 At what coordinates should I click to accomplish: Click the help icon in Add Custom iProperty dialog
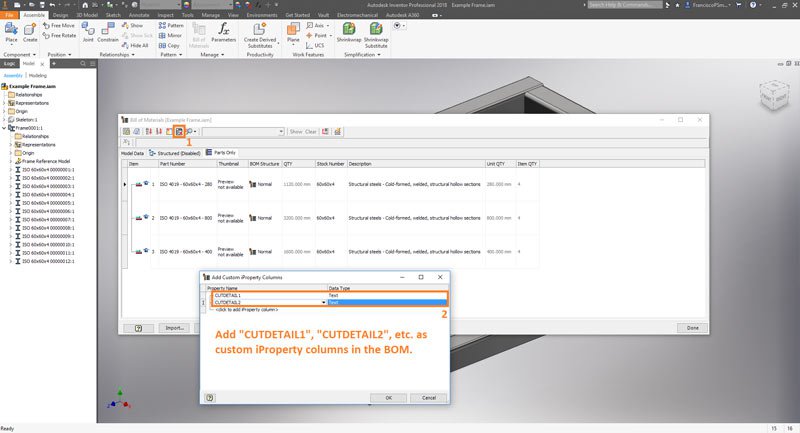(210, 398)
